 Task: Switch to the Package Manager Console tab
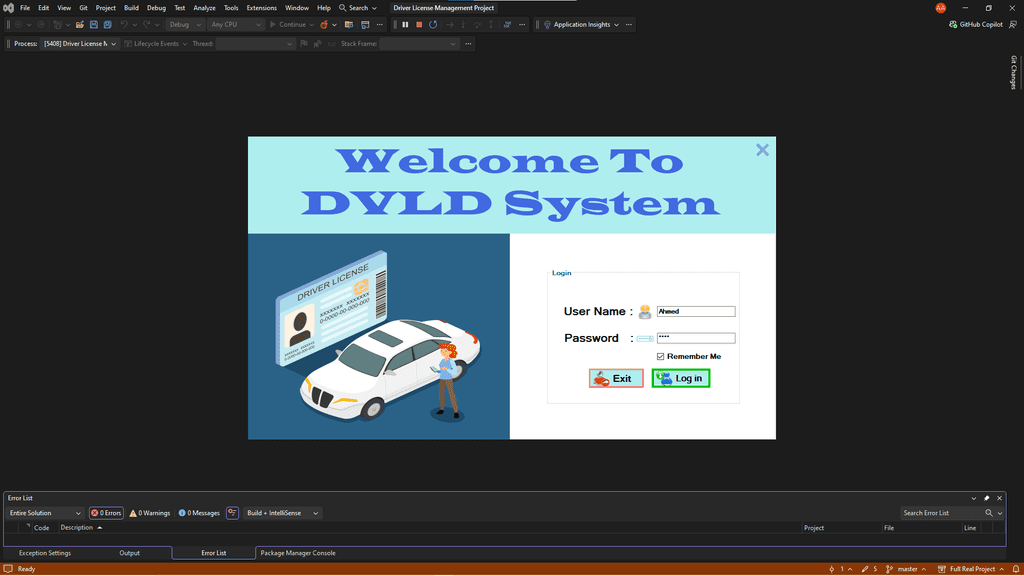(x=298, y=553)
